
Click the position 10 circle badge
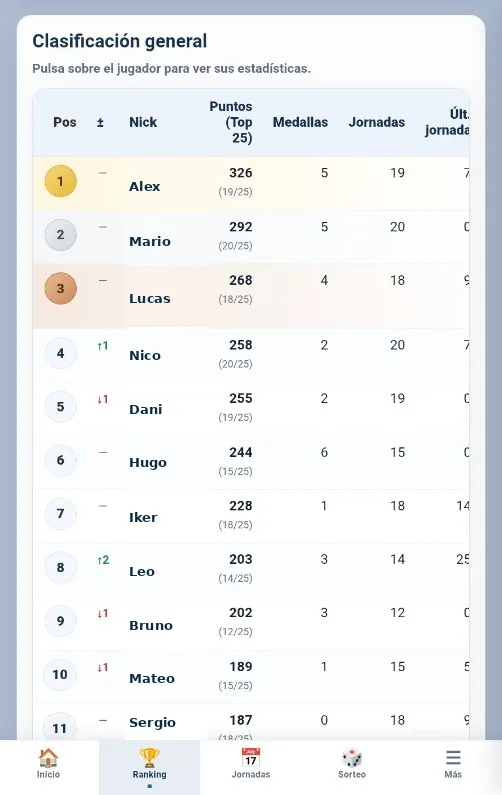60,674
